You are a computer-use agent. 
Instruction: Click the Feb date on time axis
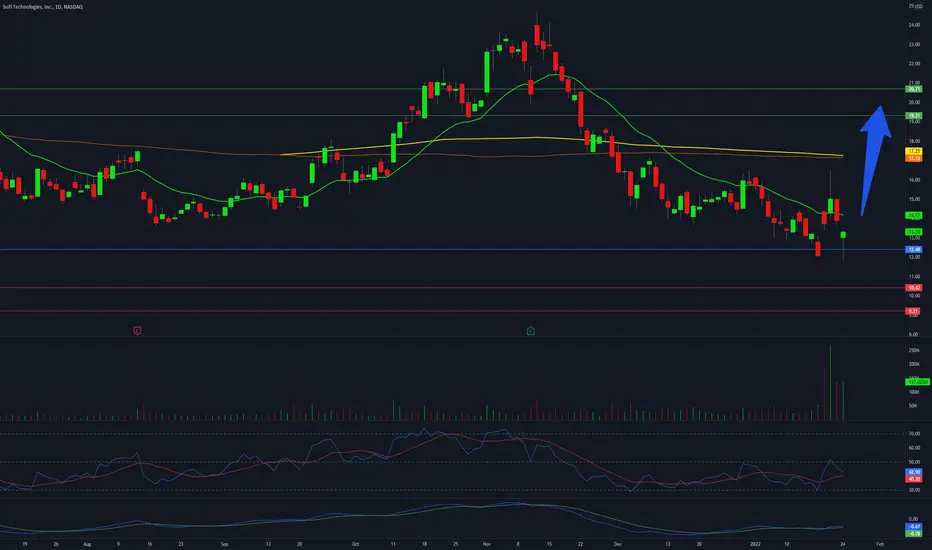pyautogui.click(x=880, y=544)
